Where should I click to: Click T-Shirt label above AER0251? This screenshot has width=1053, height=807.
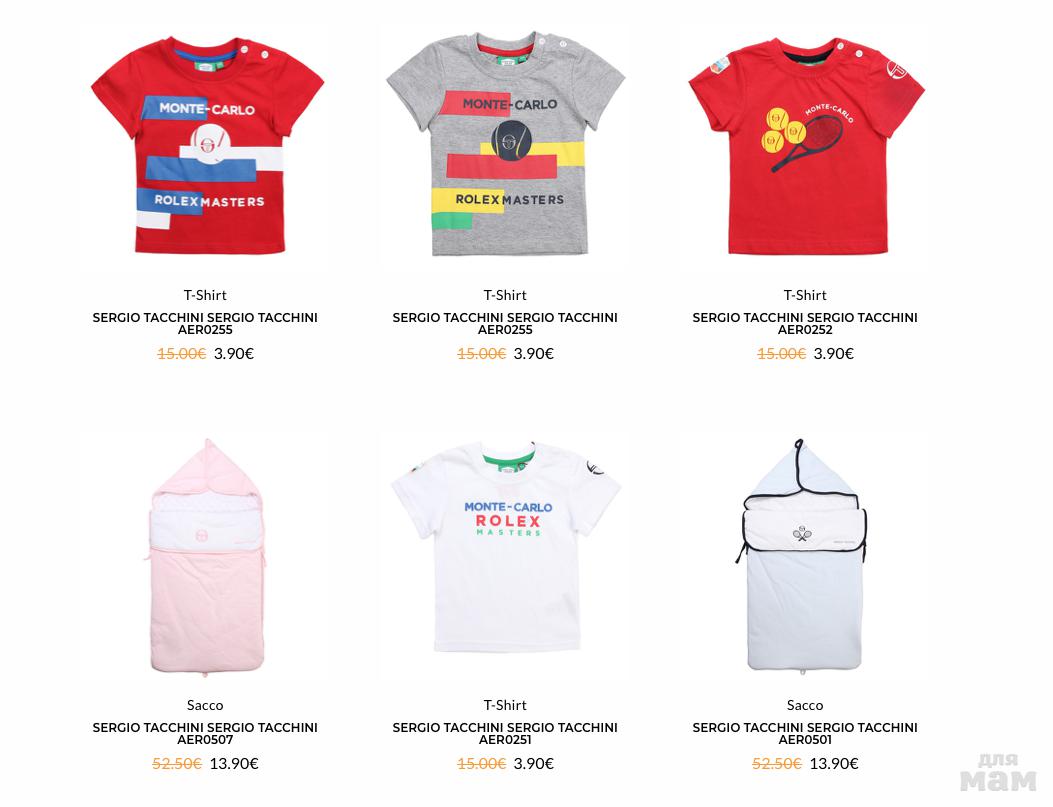(505, 705)
